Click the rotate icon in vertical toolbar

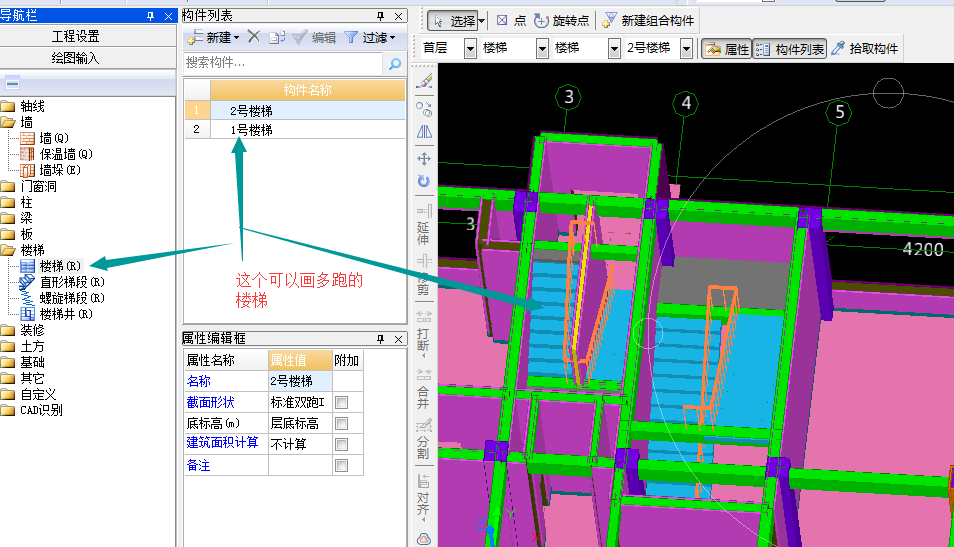tap(424, 181)
